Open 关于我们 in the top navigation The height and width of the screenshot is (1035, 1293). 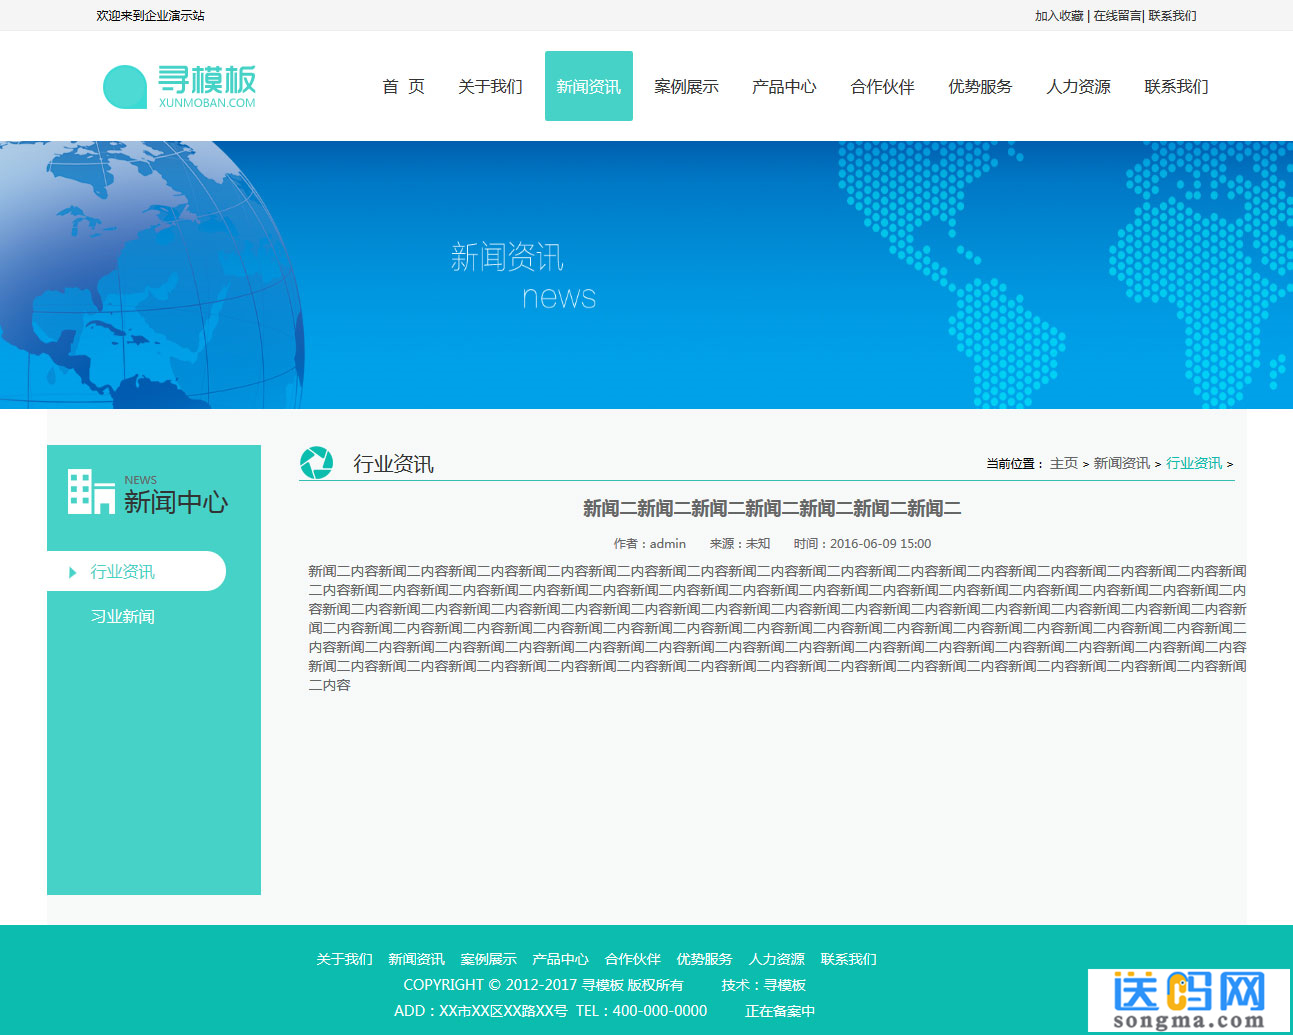(x=490, y=87)
